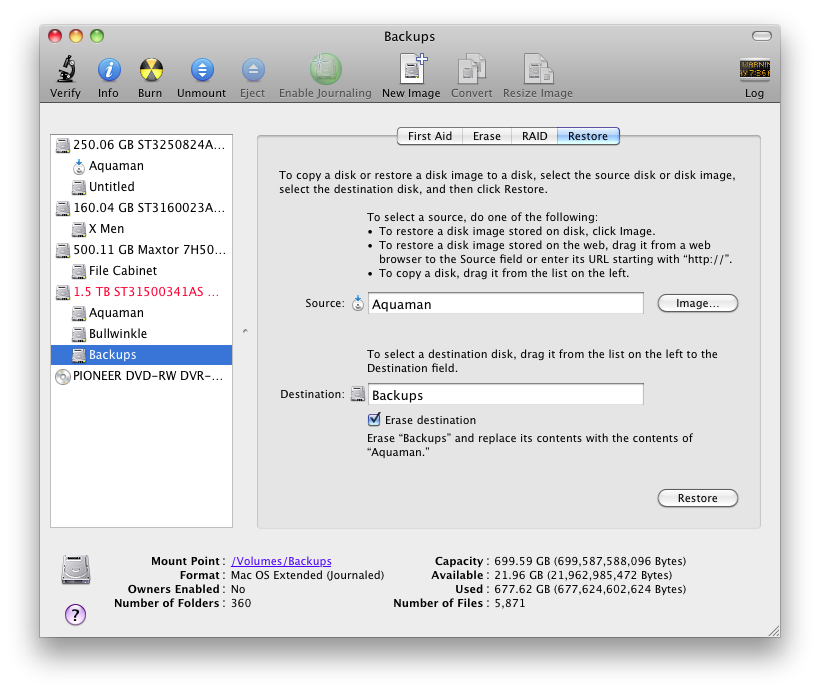Select Aquaman volume under the 250.06 GB disk
This screenshot has height=692, width=820.
(x=141, y=166)
